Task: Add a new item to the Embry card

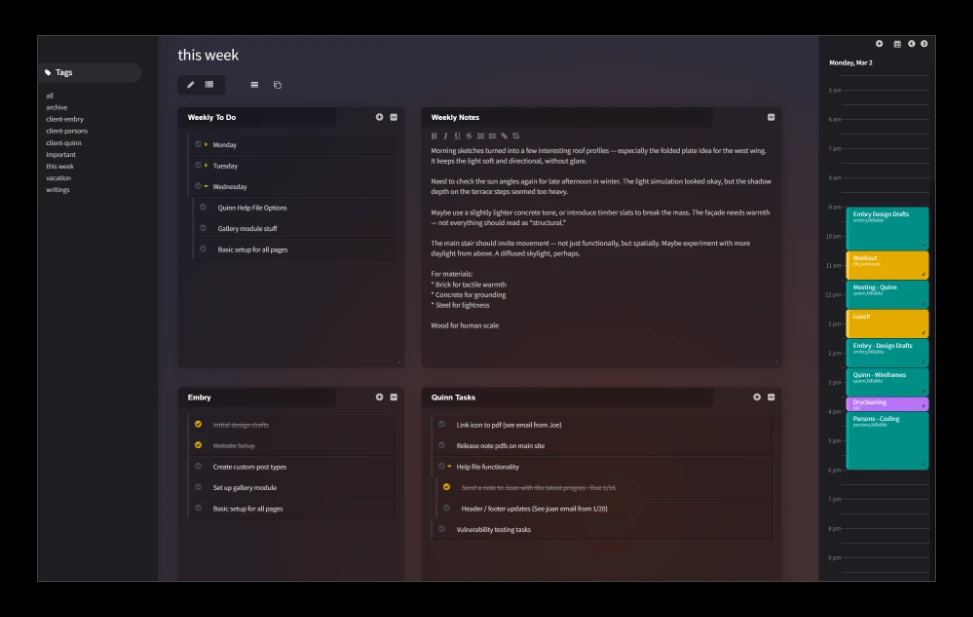Action: click(x=378, y=397)
